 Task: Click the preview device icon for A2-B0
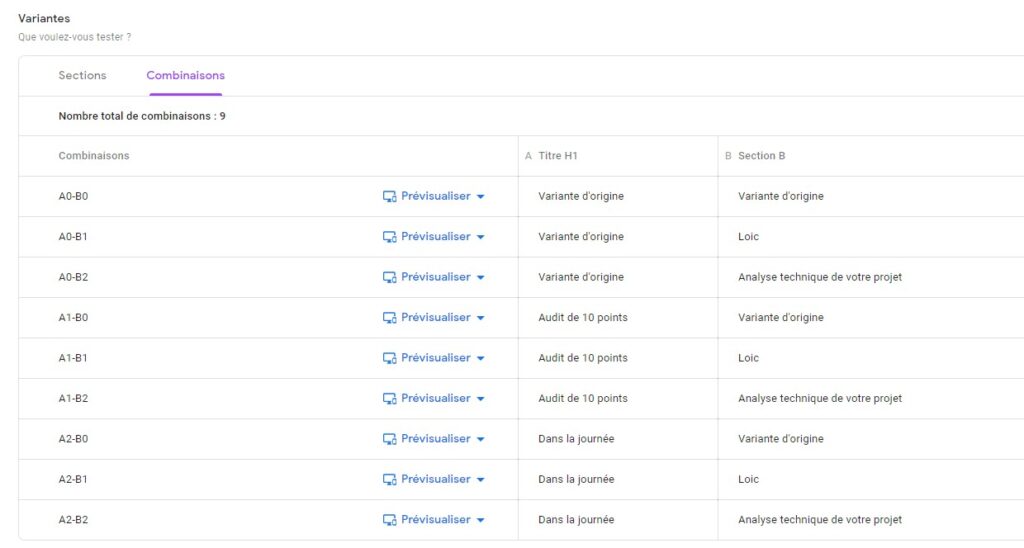pyautogui.click(x=389, y=440)
